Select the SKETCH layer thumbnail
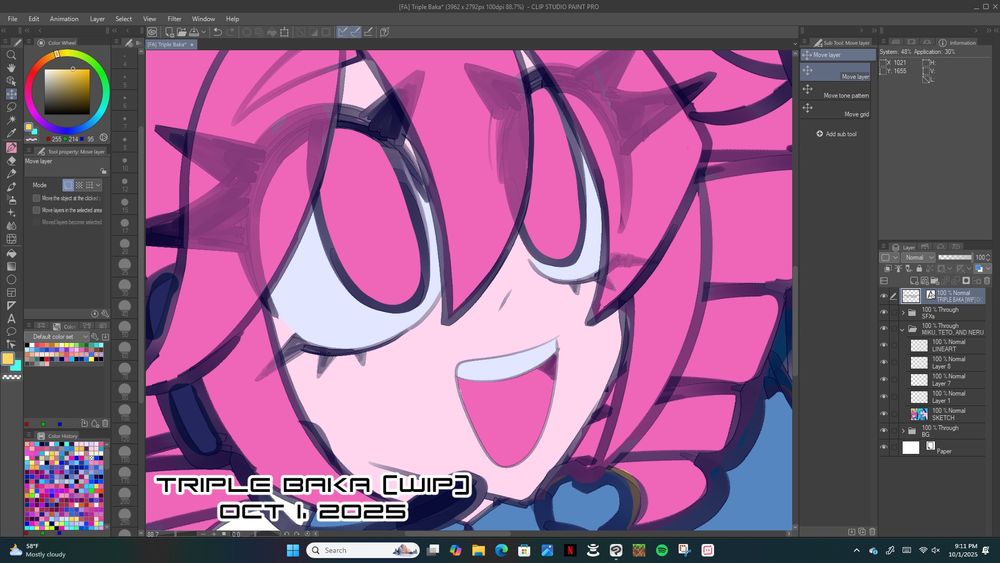This screenshot has height=563, width=1000. (x=918, y=414)
